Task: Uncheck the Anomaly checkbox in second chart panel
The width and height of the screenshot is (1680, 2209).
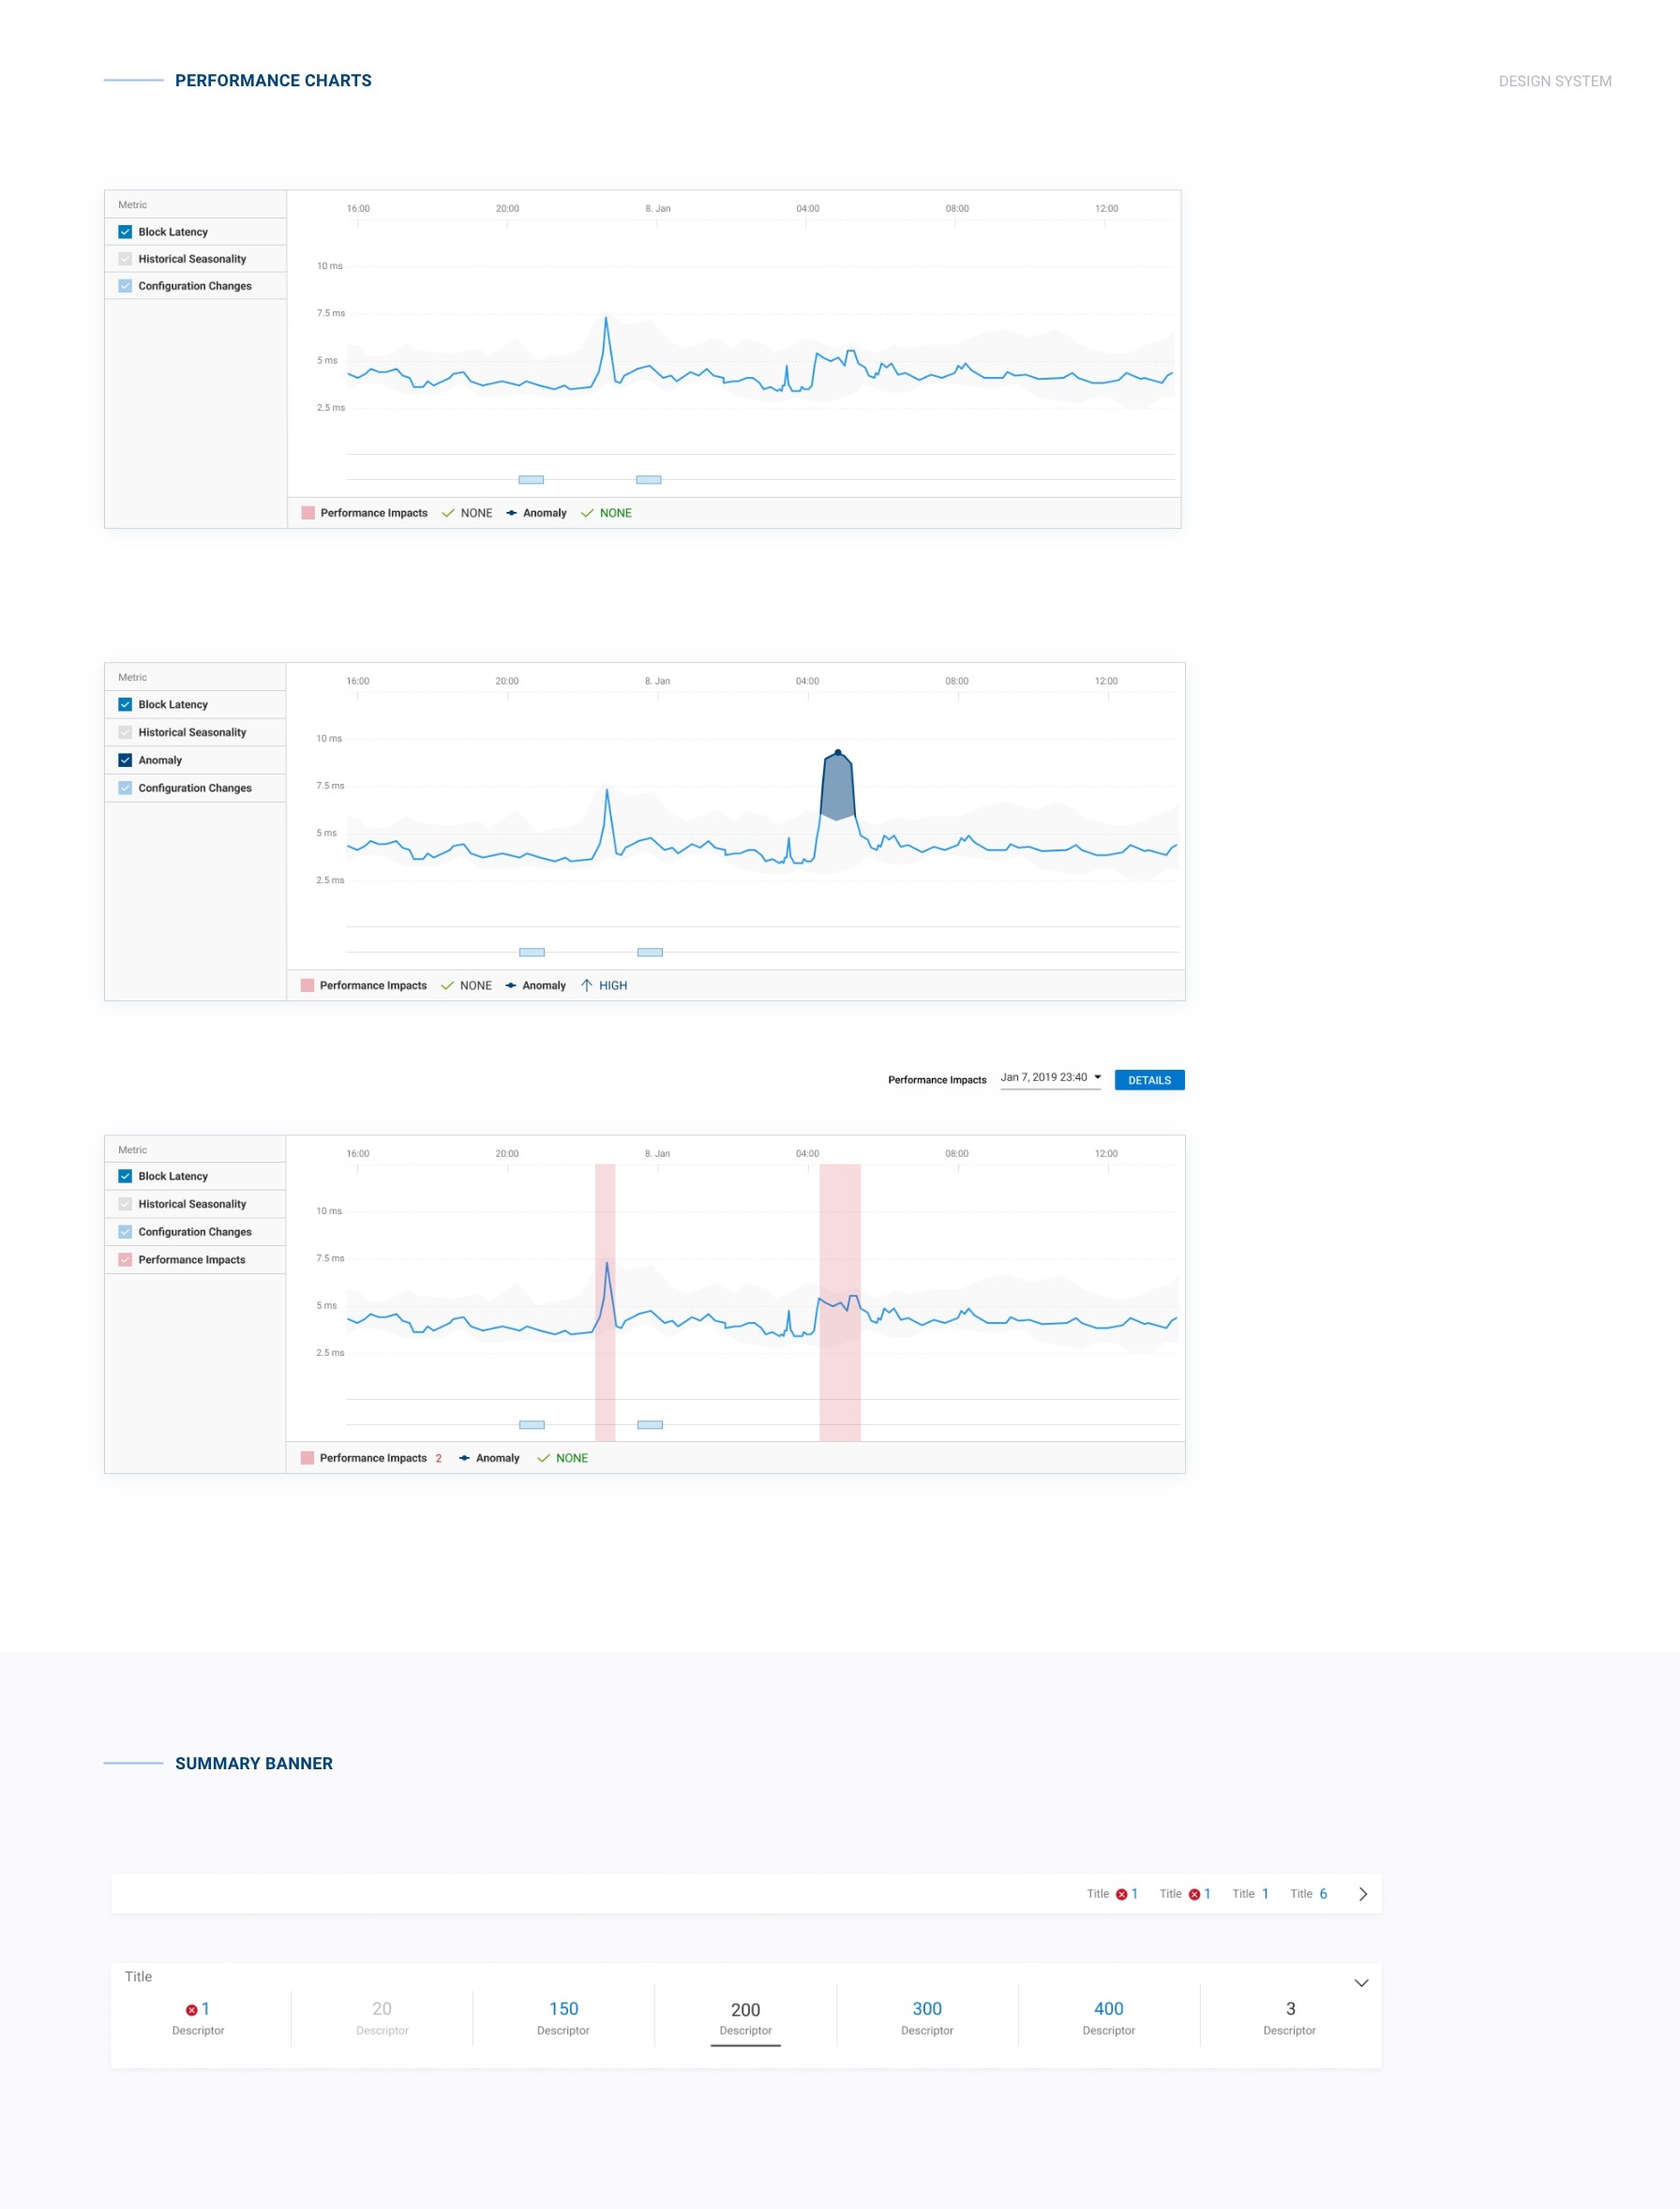Action: tap(125, 760)
